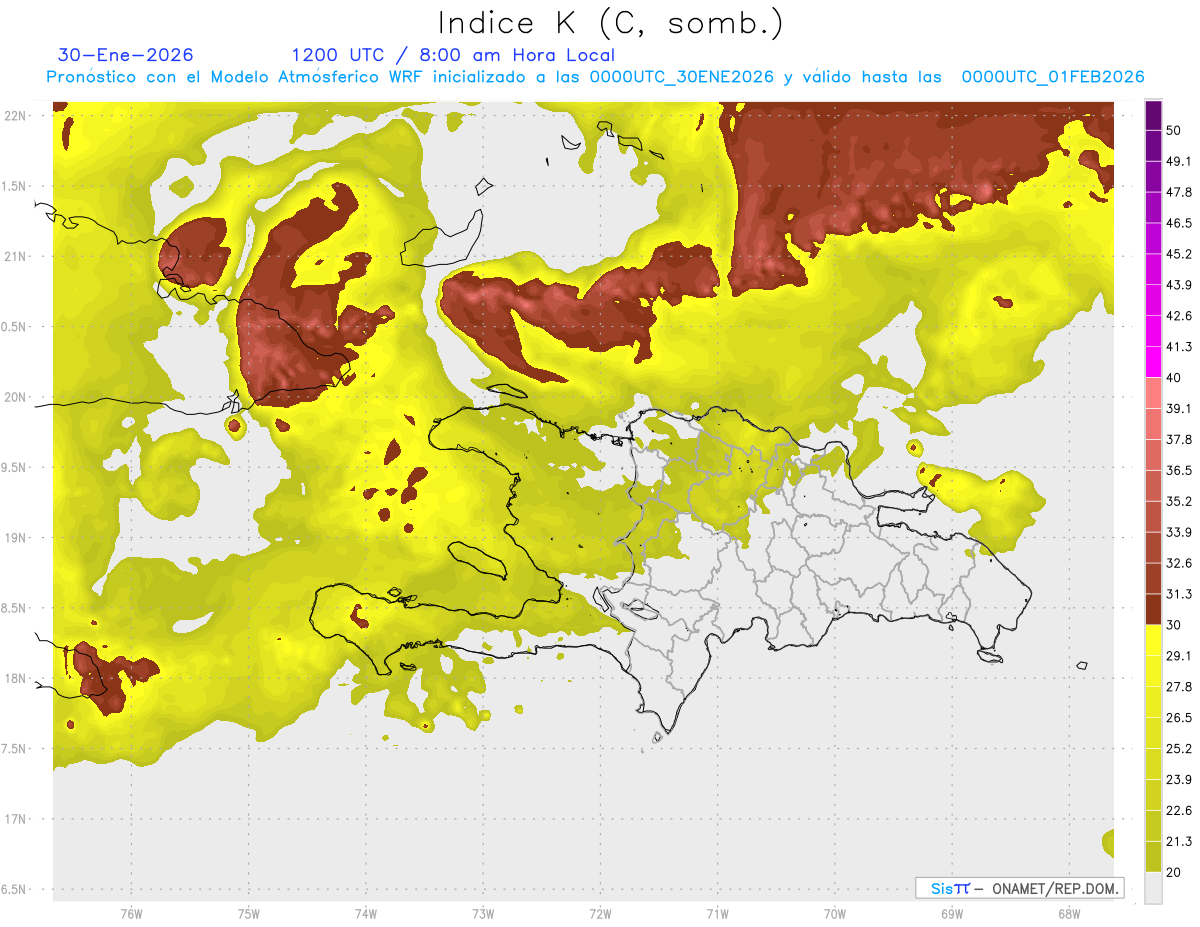Click the legend value "47.8"
1200x927 pixels.
coord(1179,192)
